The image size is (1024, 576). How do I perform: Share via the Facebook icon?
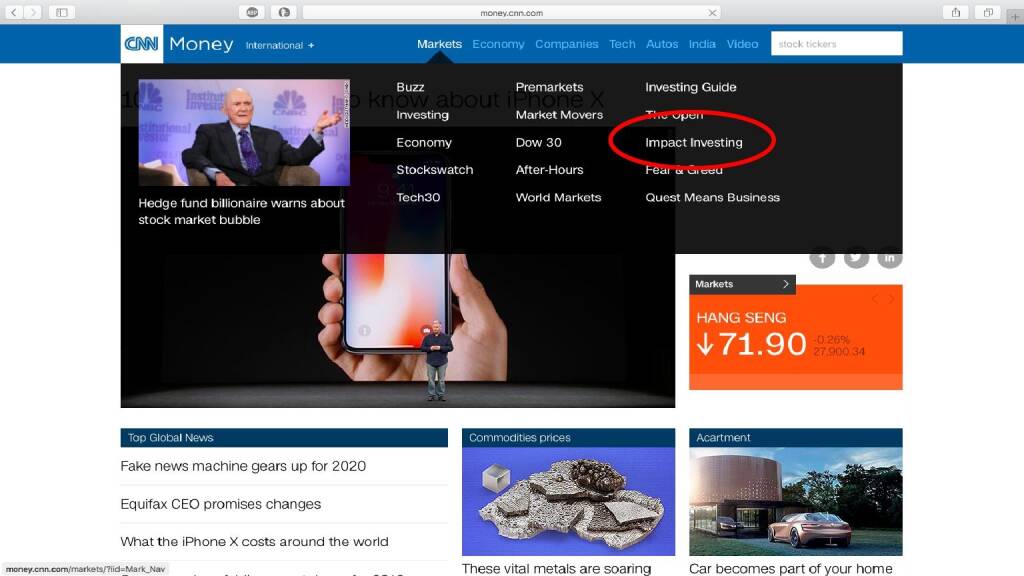point(822,258)
